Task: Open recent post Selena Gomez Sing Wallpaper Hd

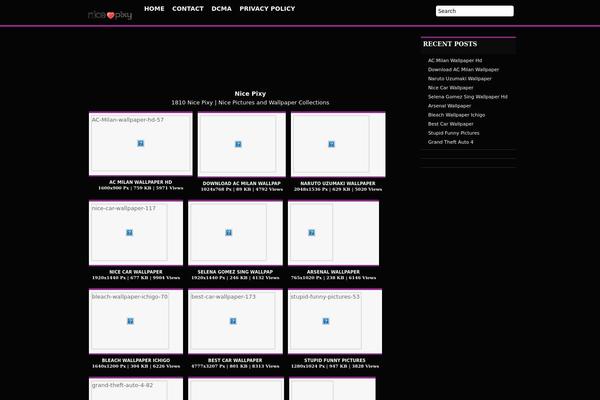Action: (x=468, y=97)
